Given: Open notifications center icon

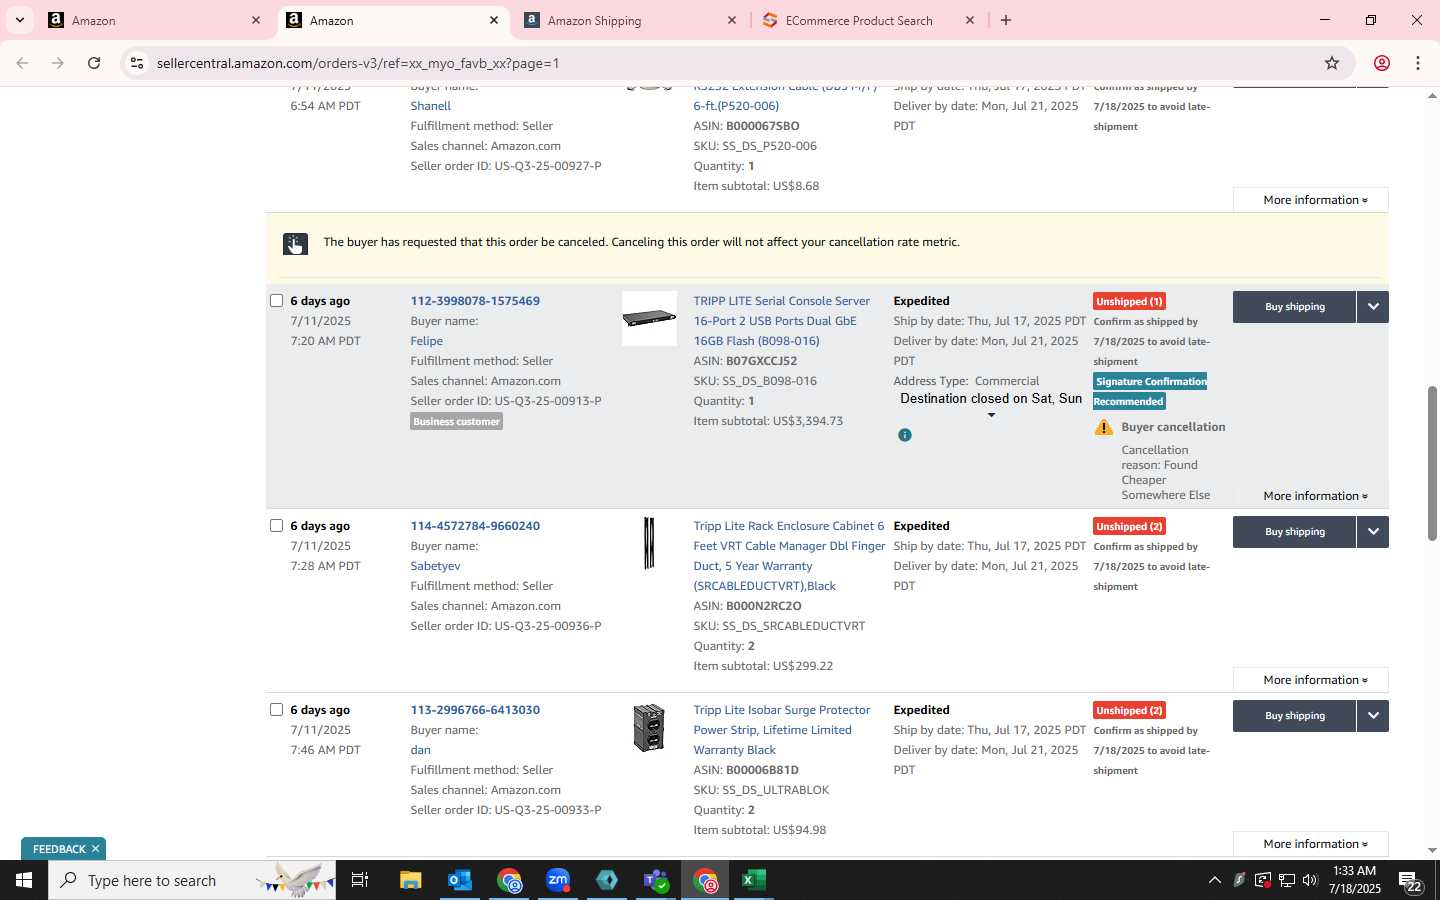Looking at the screenshot, I should pos(1411,881).
